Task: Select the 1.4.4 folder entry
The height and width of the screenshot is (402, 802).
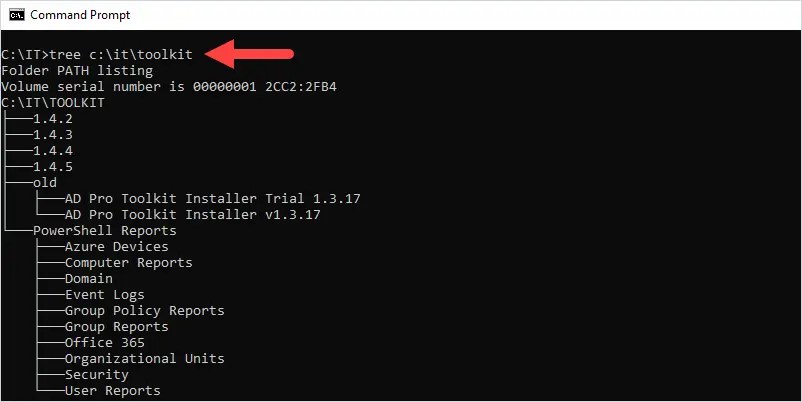Action: pos(53,151)
